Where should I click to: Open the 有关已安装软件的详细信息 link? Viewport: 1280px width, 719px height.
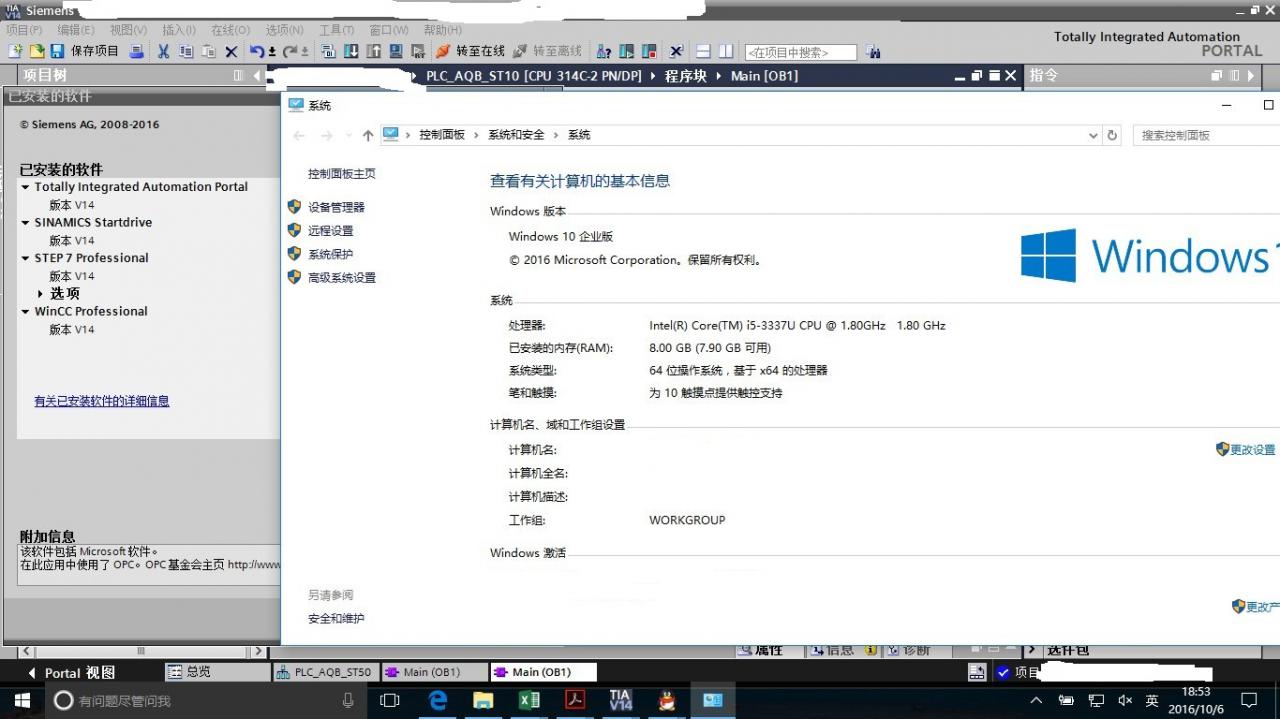(x=102, y=401)
